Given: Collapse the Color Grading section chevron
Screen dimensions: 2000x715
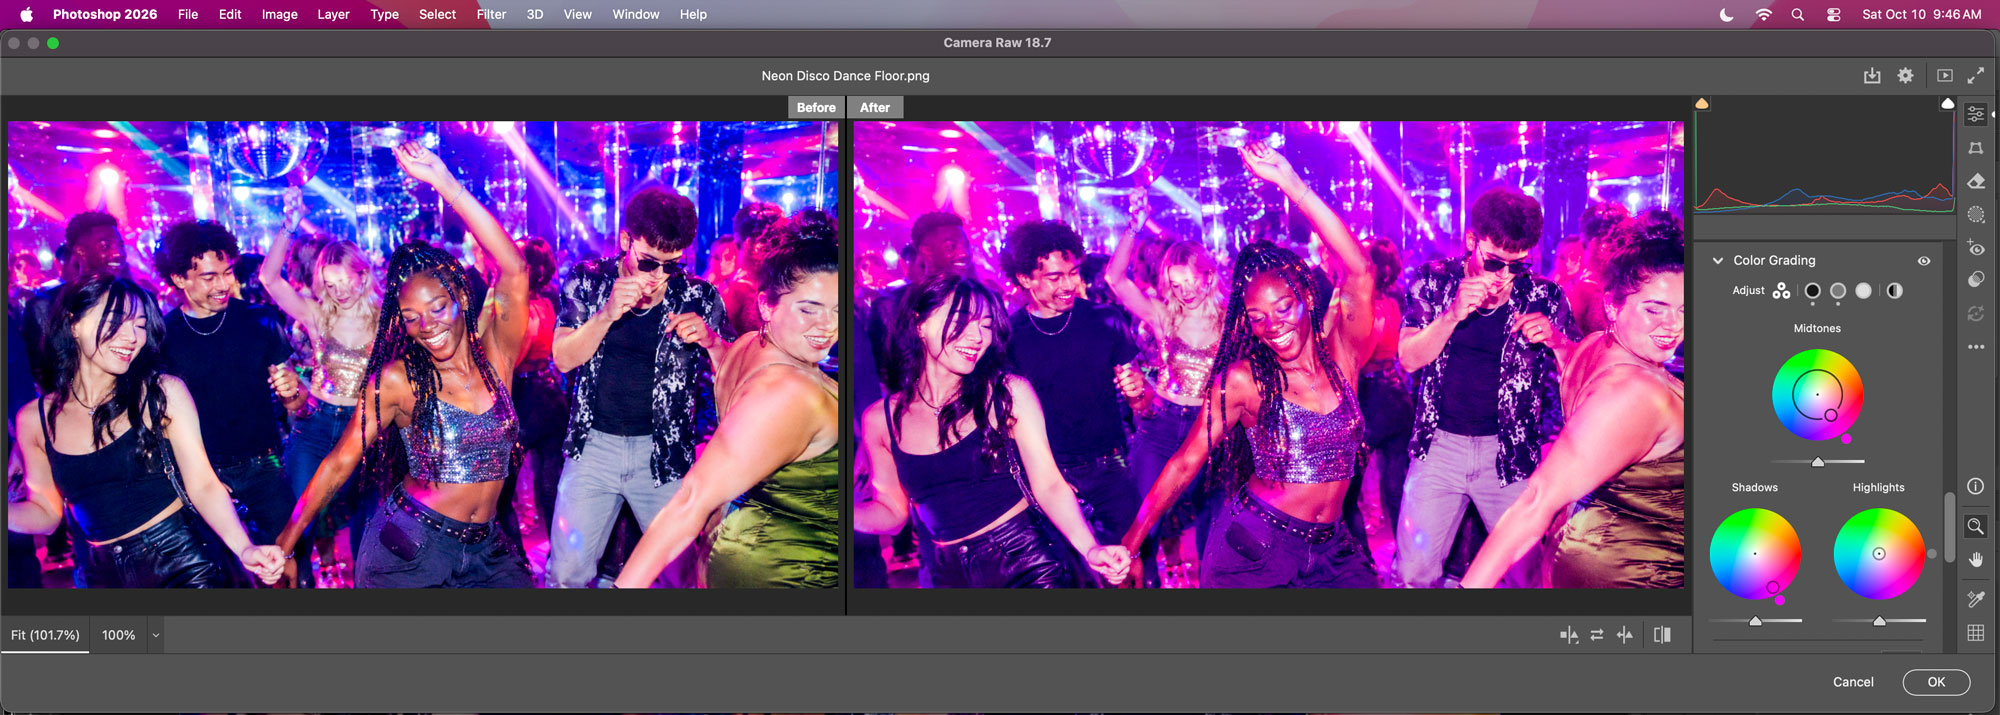Looking at the screenshot, I should 1718,261.
